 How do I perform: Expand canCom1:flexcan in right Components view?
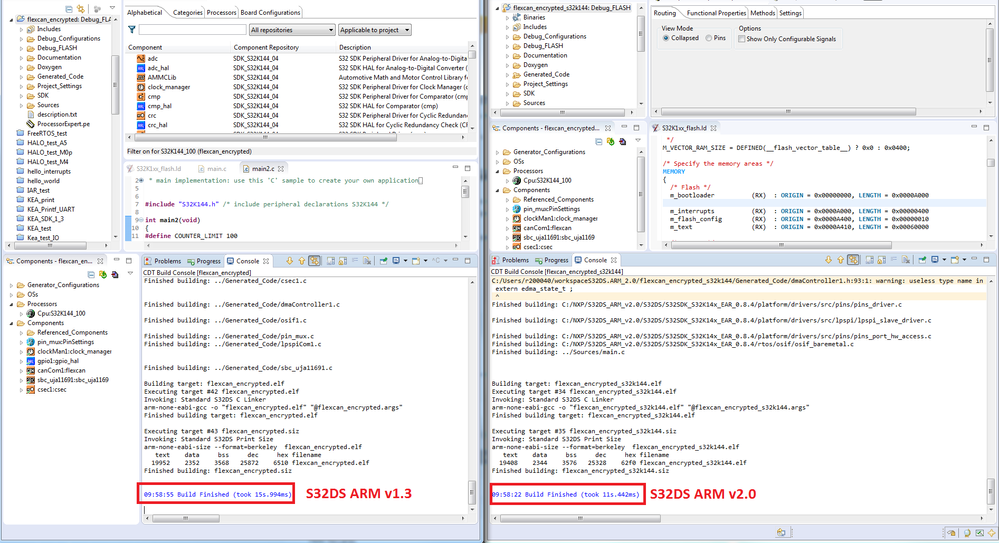508,228
